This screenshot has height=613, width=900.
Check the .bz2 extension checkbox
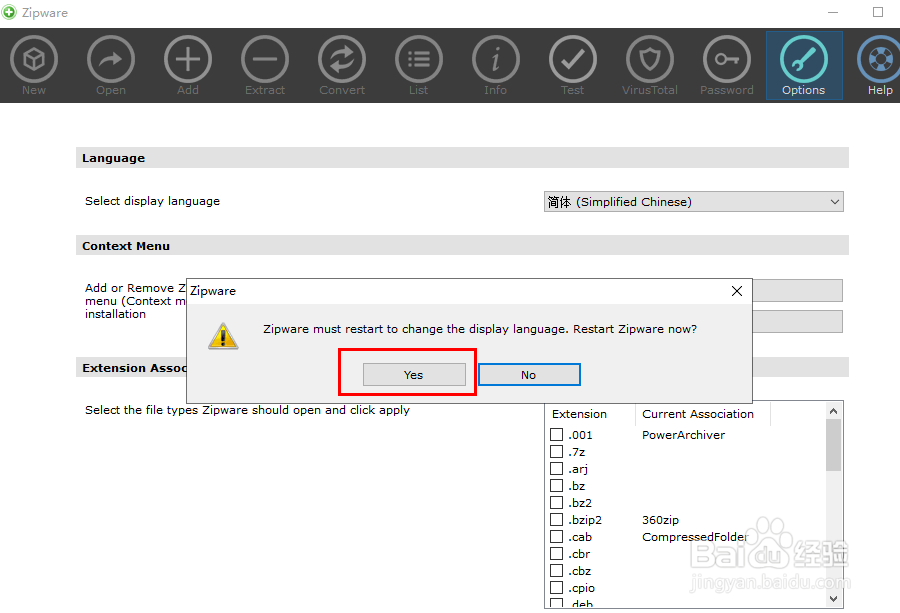[556, 502]
